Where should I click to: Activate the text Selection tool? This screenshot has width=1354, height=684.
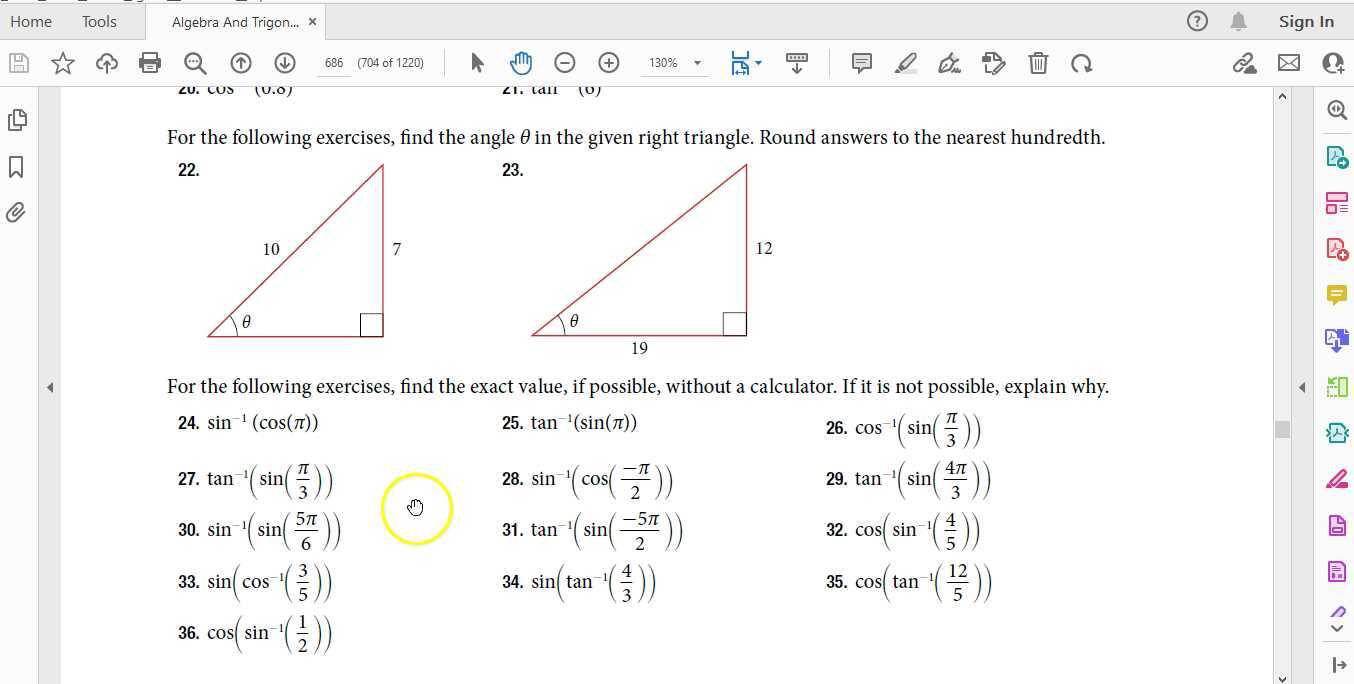coord(477,62)
